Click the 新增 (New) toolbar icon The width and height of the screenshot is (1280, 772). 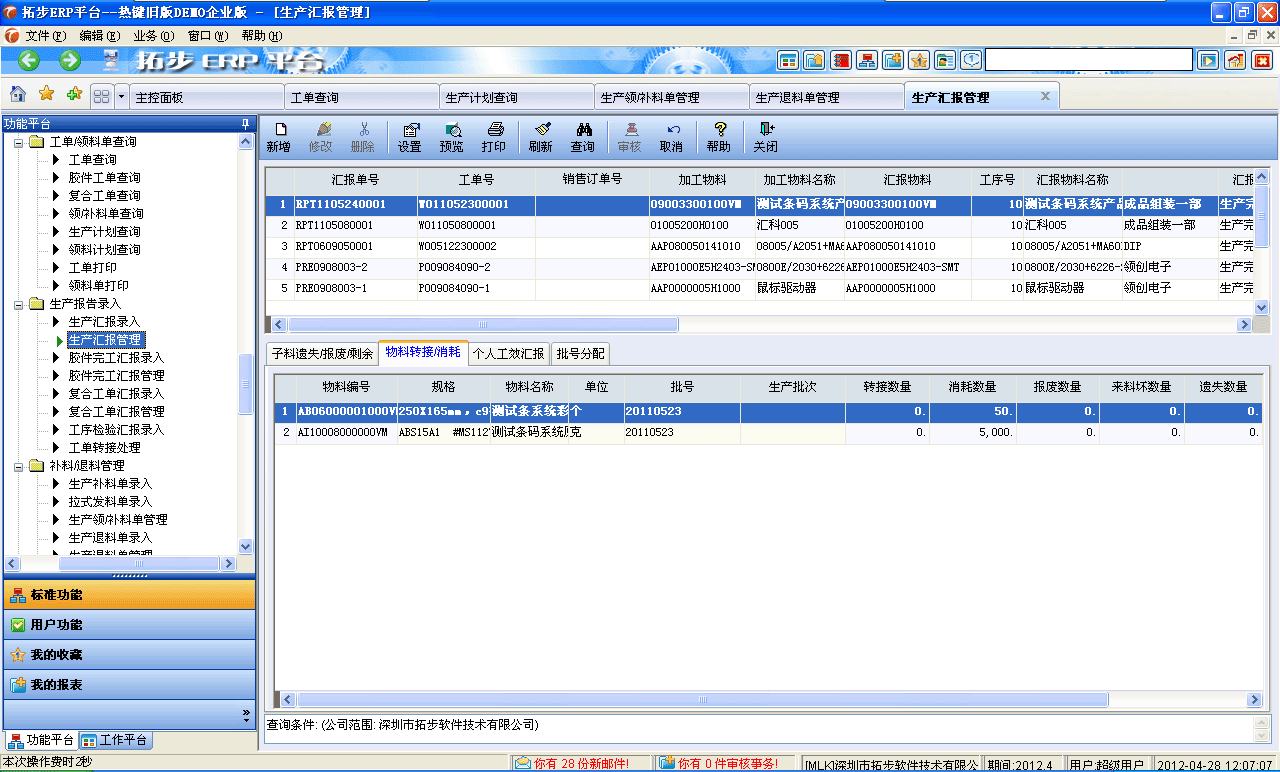(281, 135)
